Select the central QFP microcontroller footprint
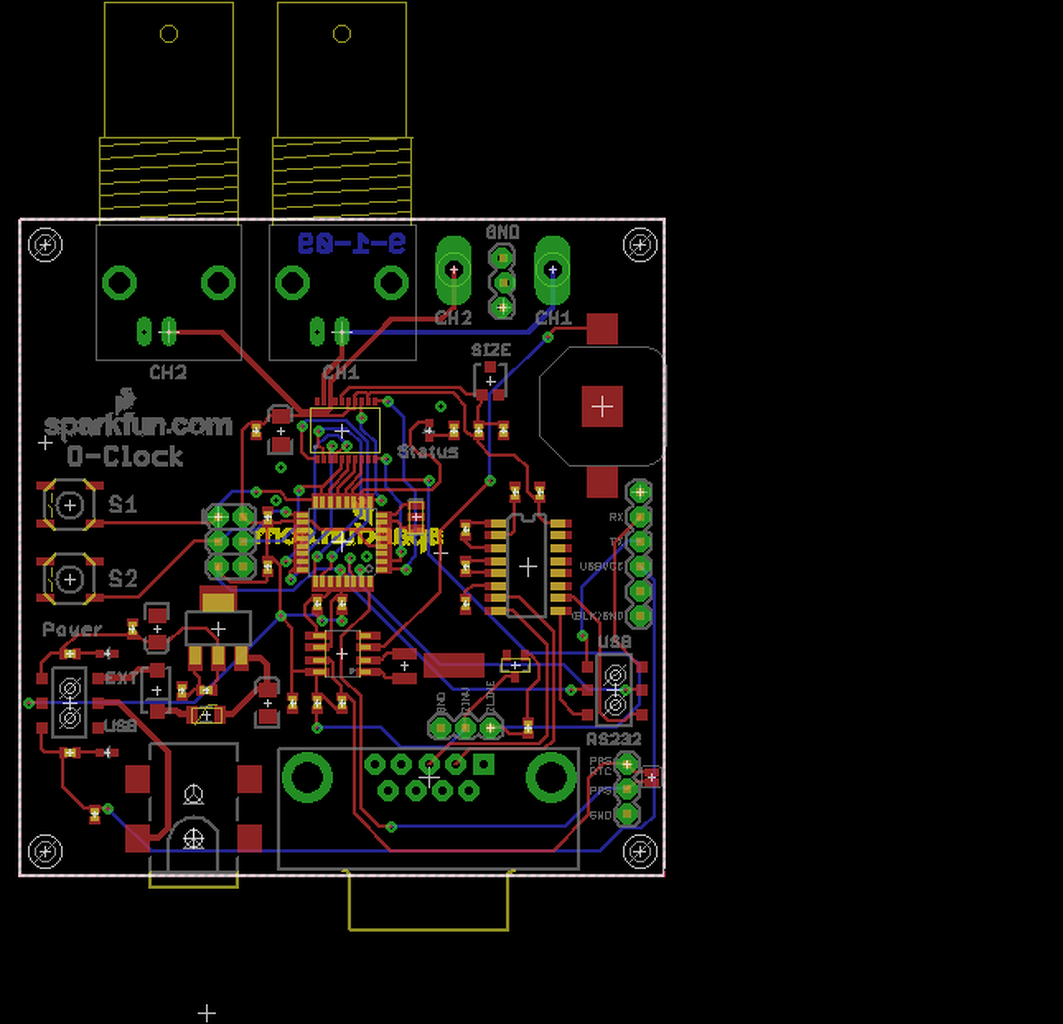This screenshot has height=1024, width=1063. [x=342, y=542]
